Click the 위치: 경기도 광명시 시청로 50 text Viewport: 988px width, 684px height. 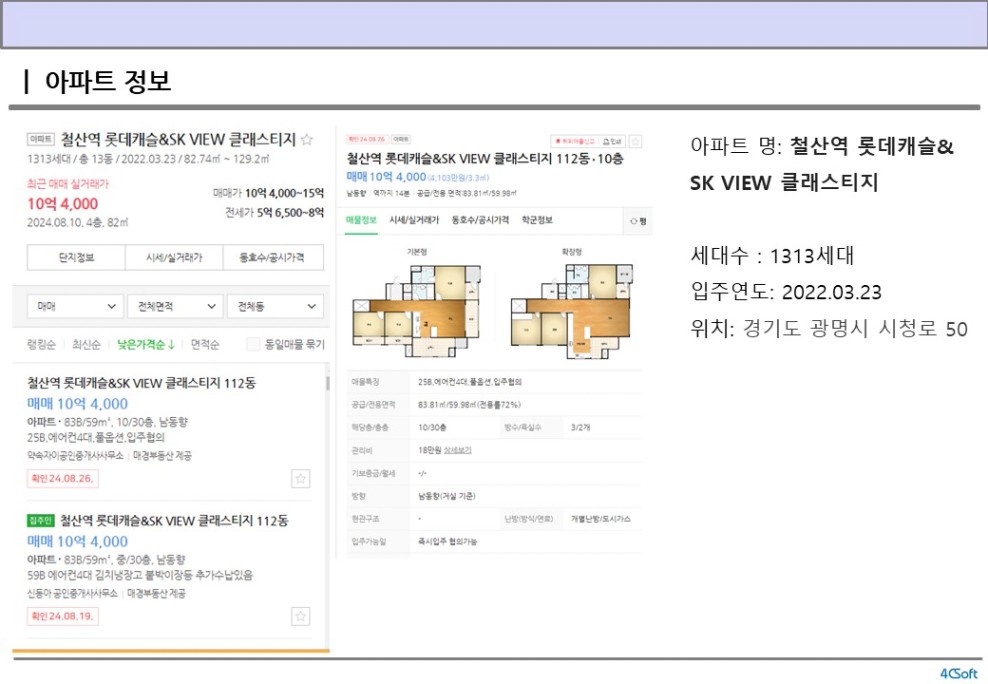pyautogui.click(x=829, y=328)
